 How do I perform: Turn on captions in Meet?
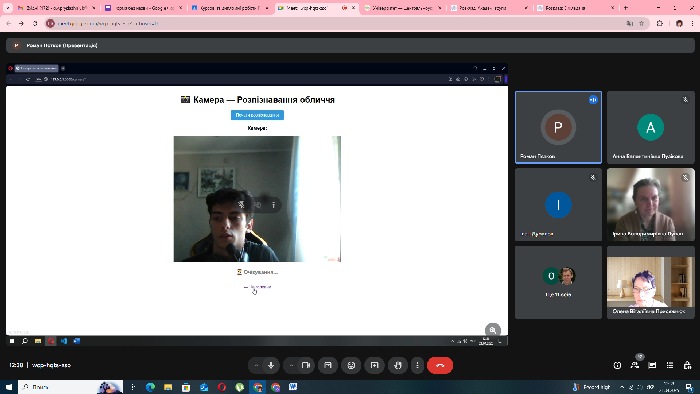tap(328, 365)
